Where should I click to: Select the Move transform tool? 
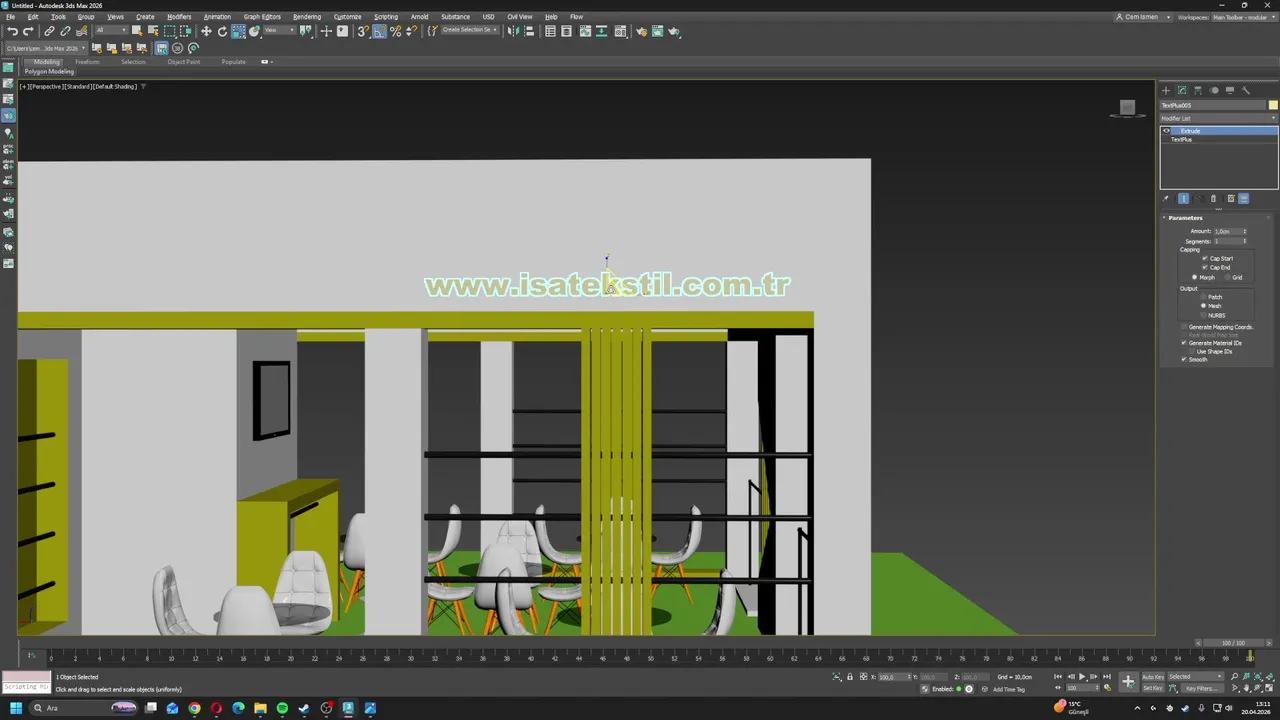(205, 31)
